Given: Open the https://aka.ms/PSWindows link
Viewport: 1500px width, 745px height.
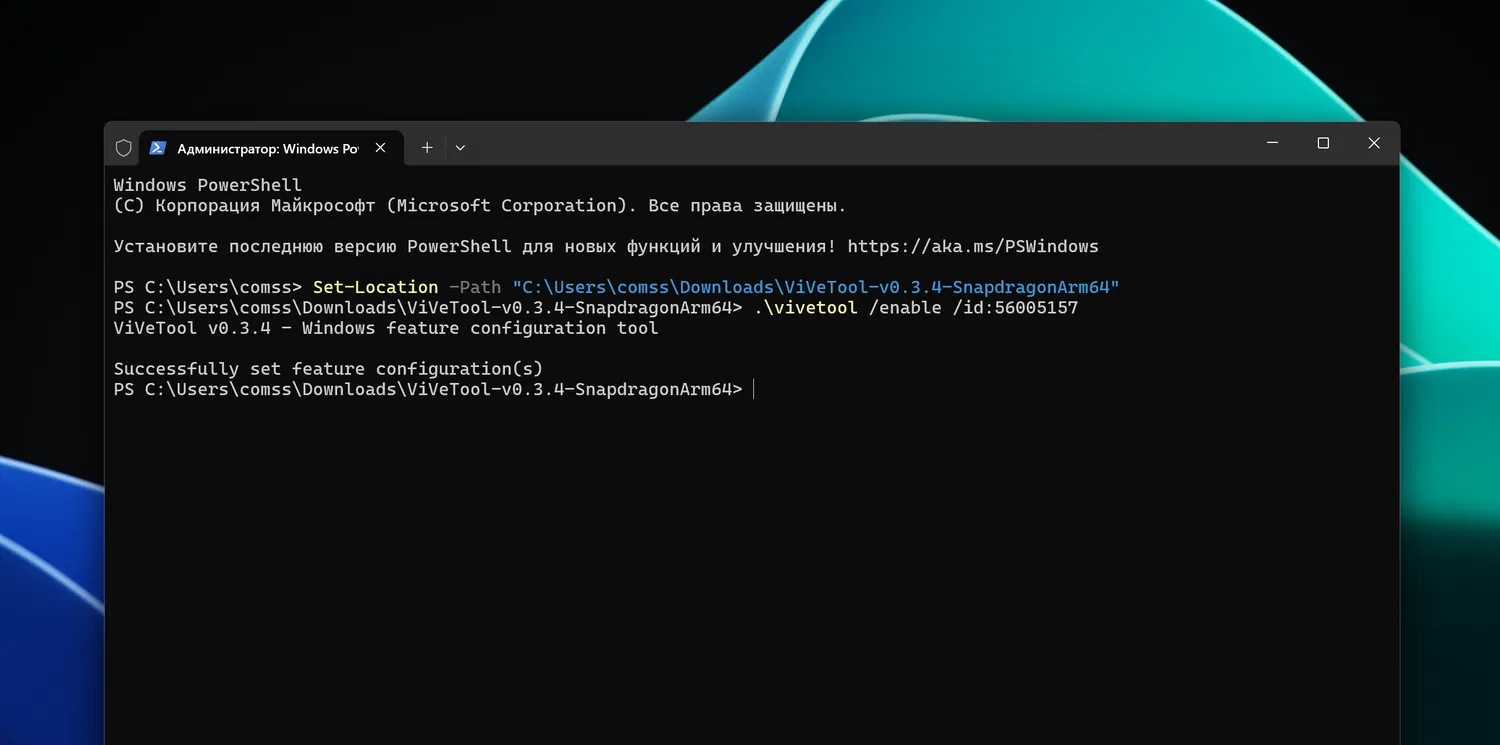Looking at the screenshot, I should click(972, 246).
